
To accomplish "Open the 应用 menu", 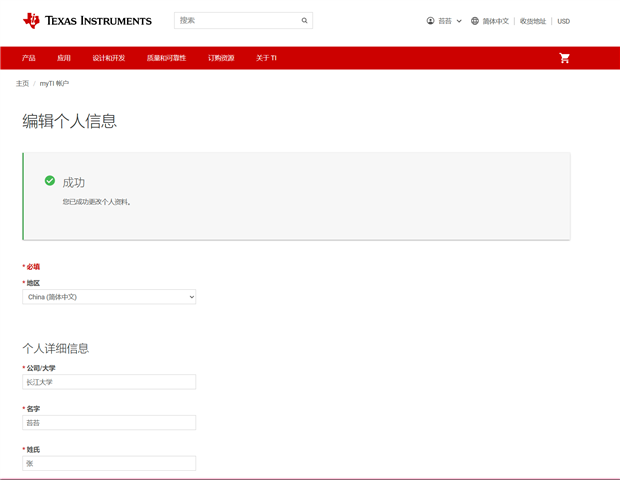I will (x=64, y=58).
